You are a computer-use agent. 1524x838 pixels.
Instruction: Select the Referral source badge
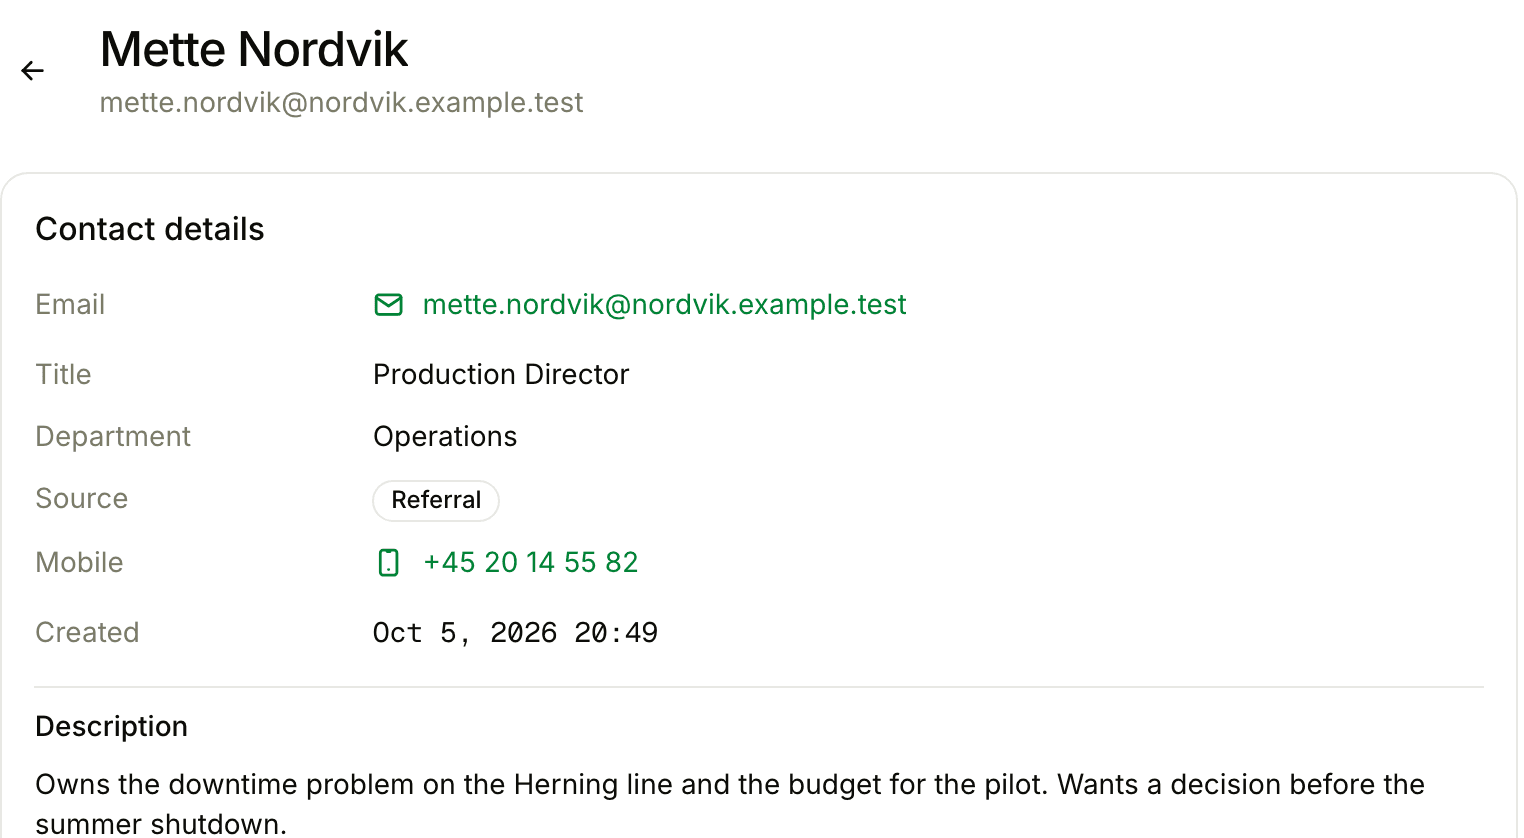coord(436,500)
